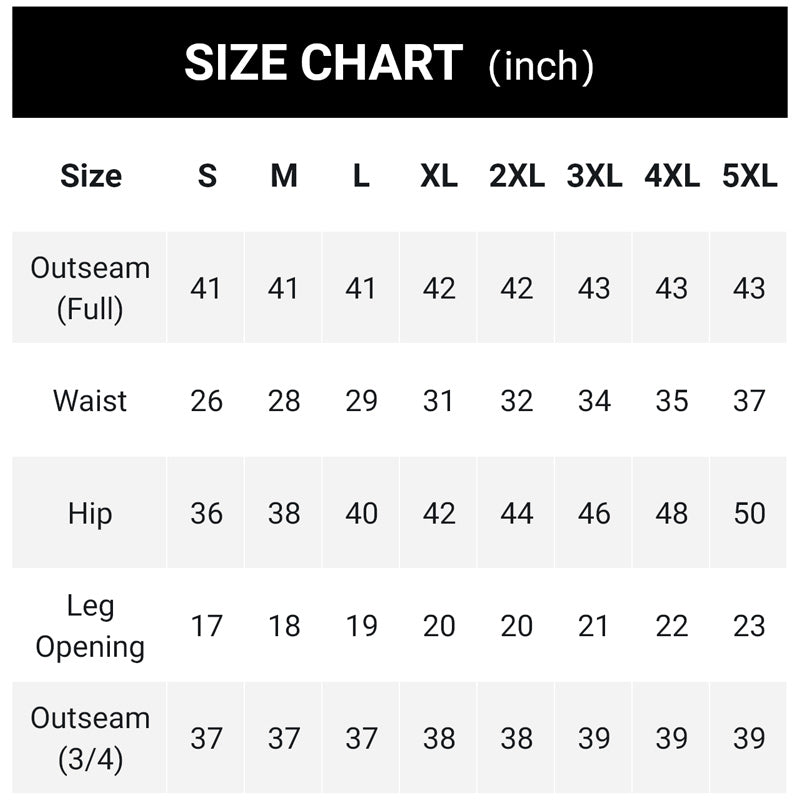Click the S size column header
Image resolution: width=800 pixels, height=800 pixels.
click(x=206, y=176)
